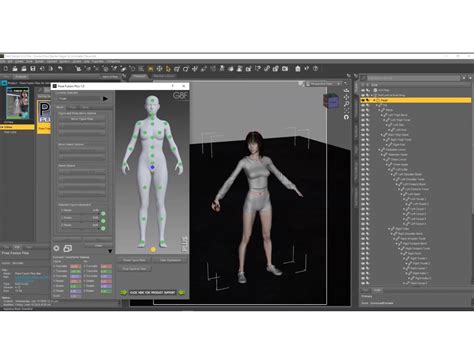Hide the Hip bone via eye icon

pyautogui.click(x=363, y=105)
